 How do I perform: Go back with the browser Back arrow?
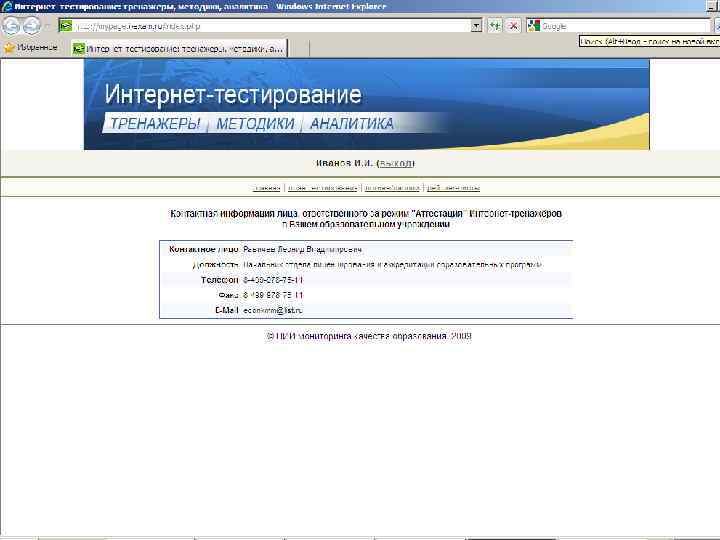coord(11,26)
